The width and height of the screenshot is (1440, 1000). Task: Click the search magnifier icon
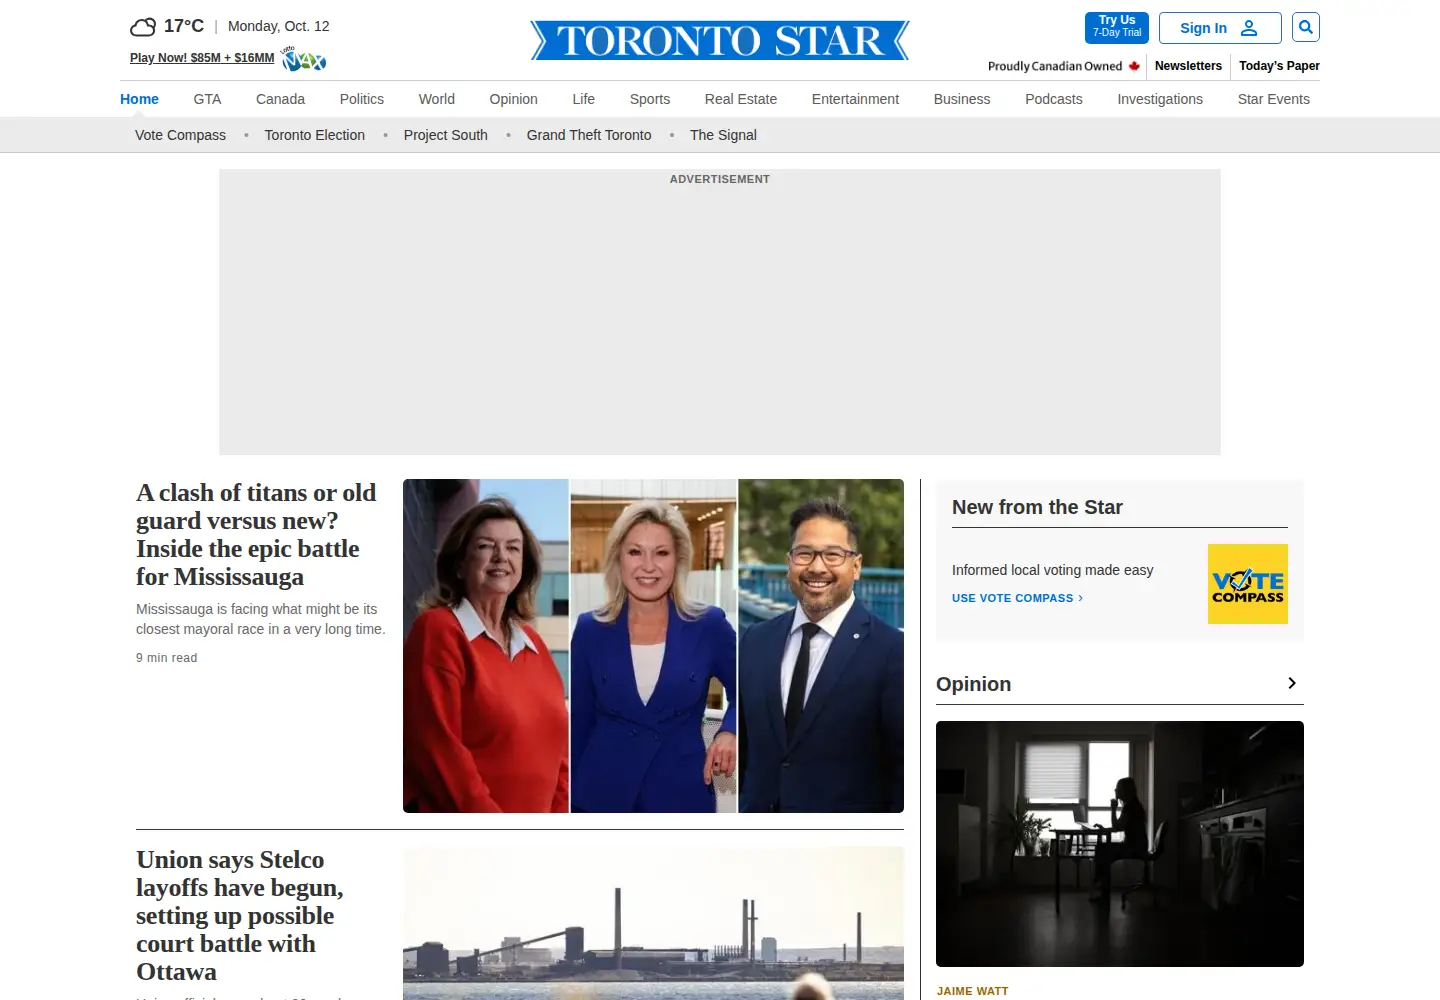1305,27
